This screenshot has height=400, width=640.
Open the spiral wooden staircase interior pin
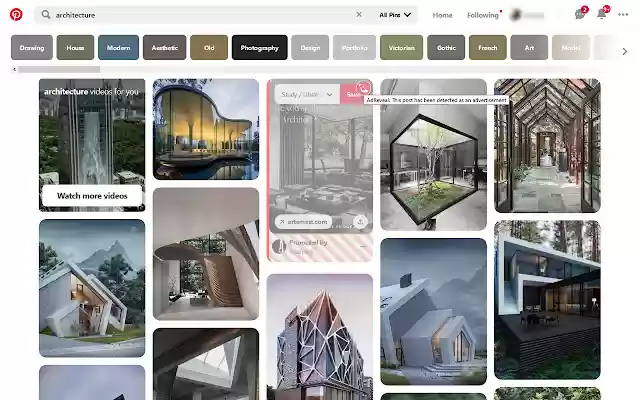pos(206,254)
